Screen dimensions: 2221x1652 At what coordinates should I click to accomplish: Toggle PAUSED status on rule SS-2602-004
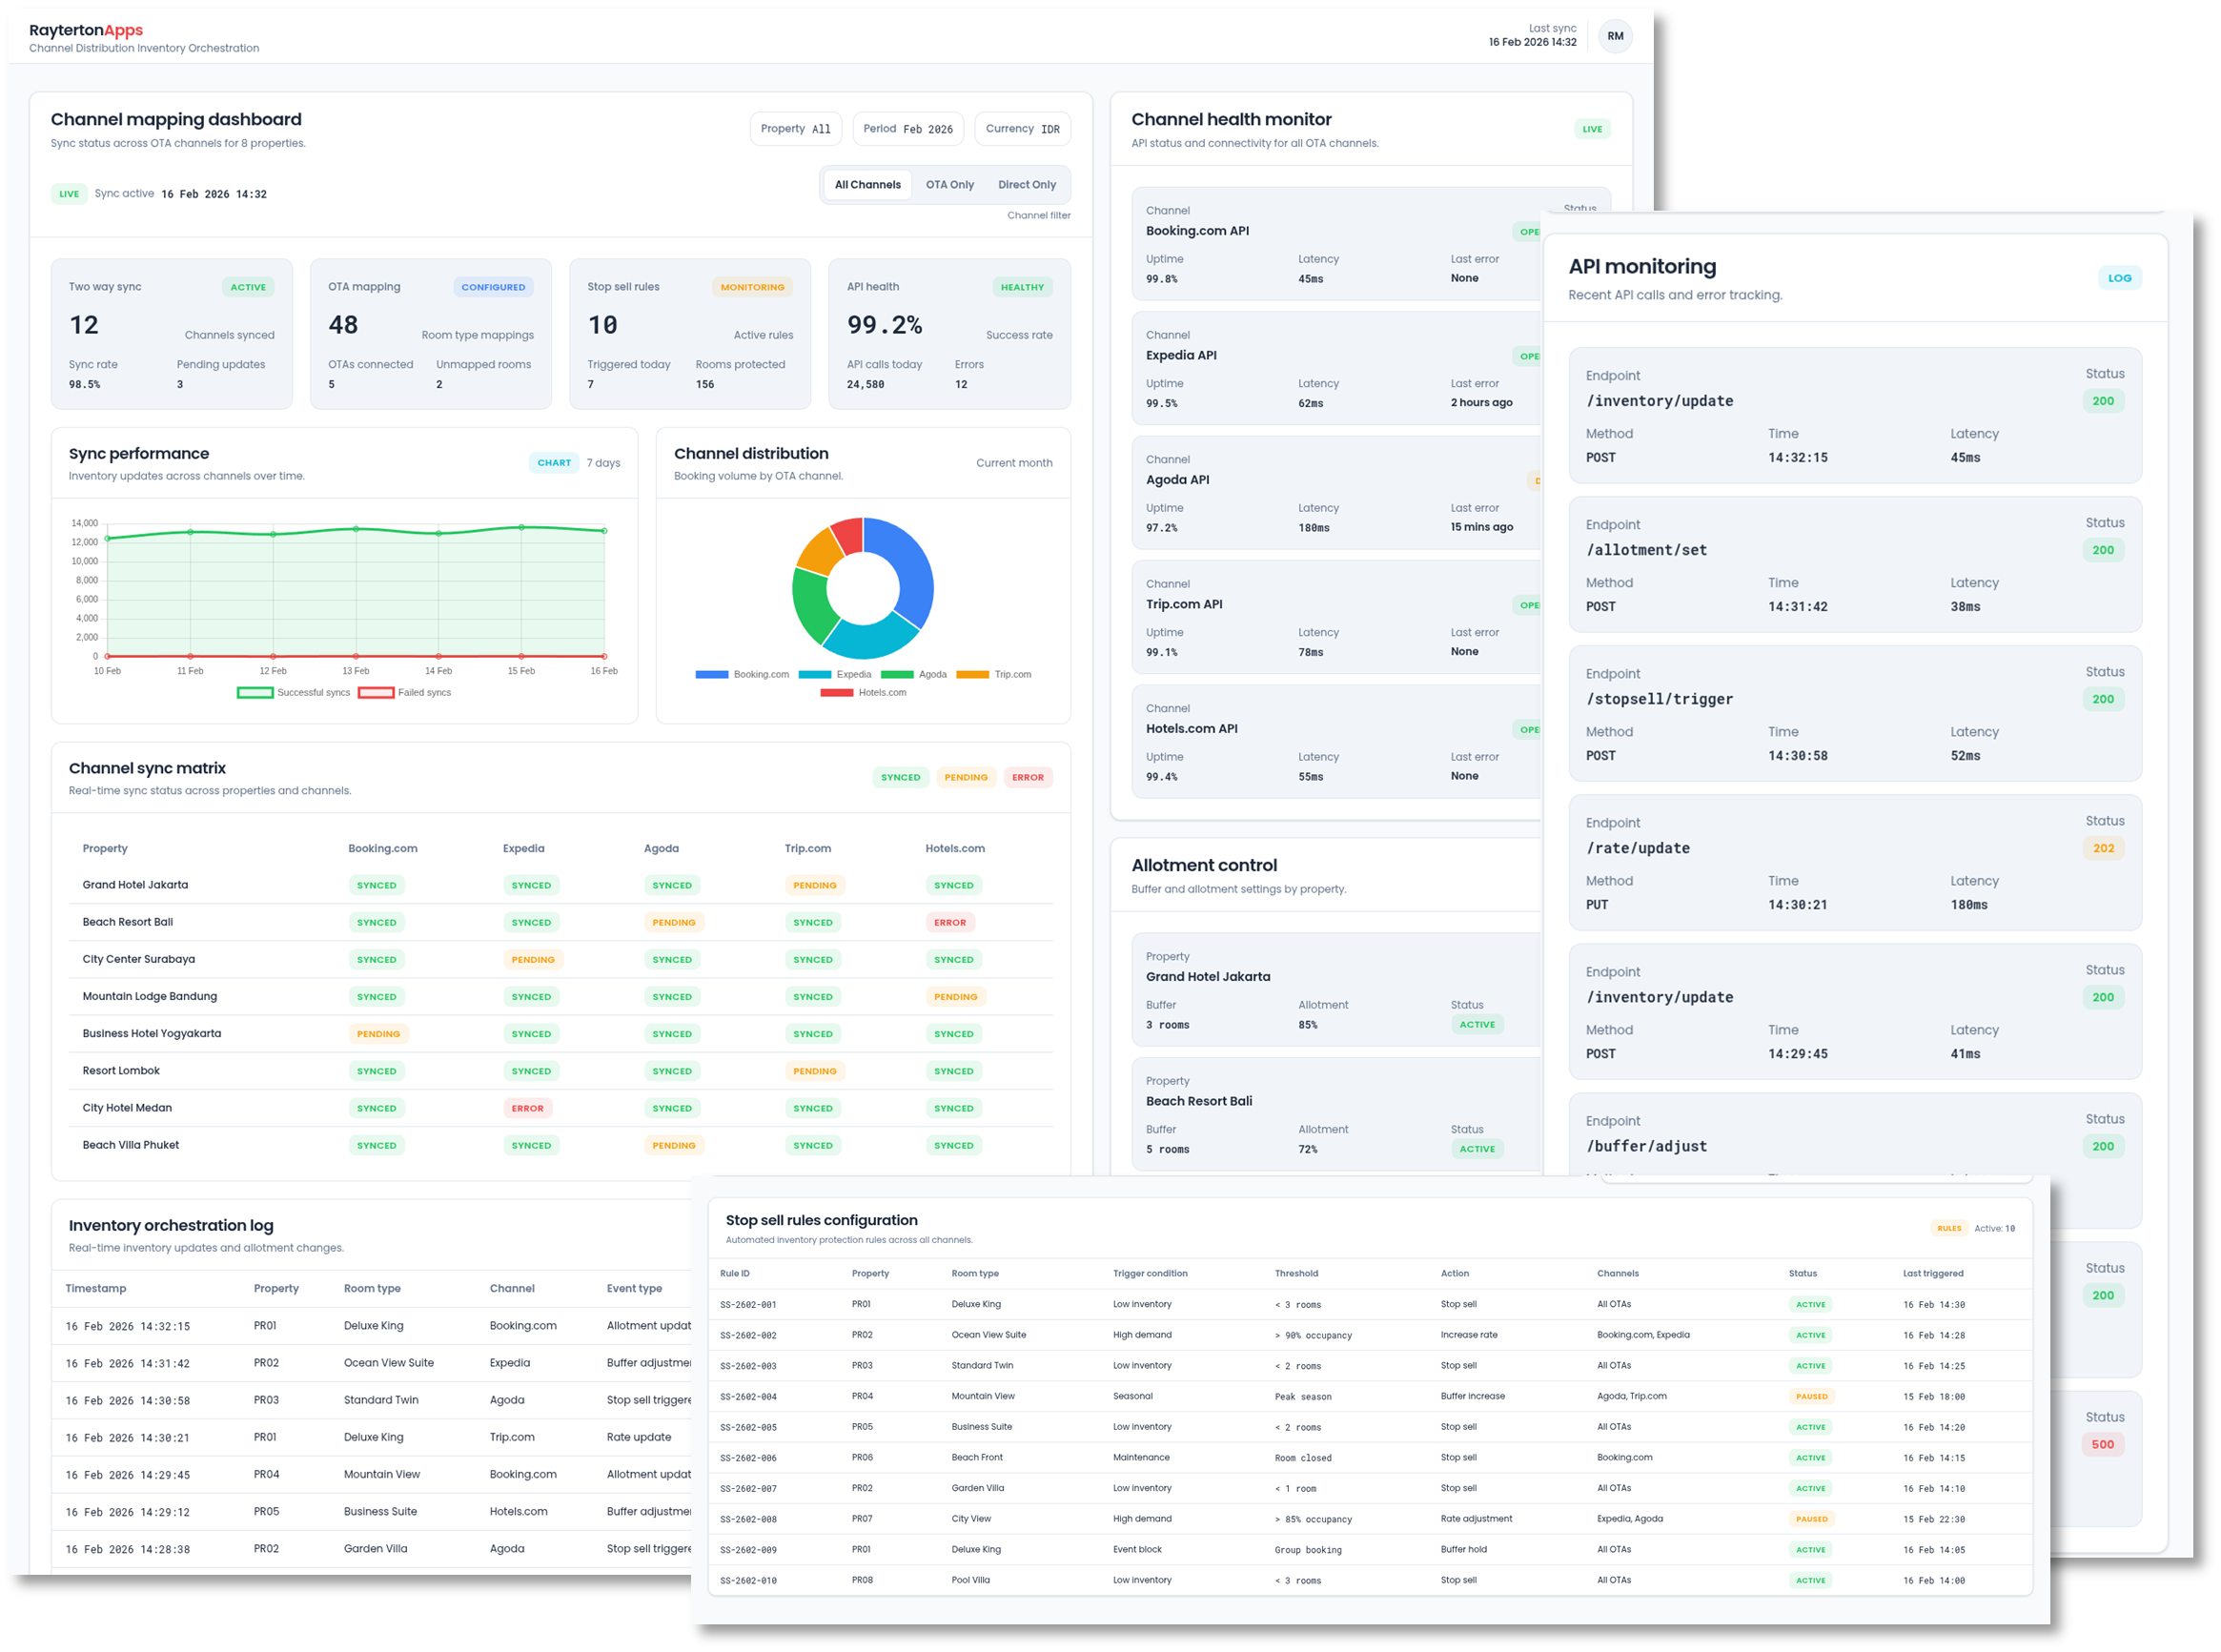[x=1811, y=1396]
